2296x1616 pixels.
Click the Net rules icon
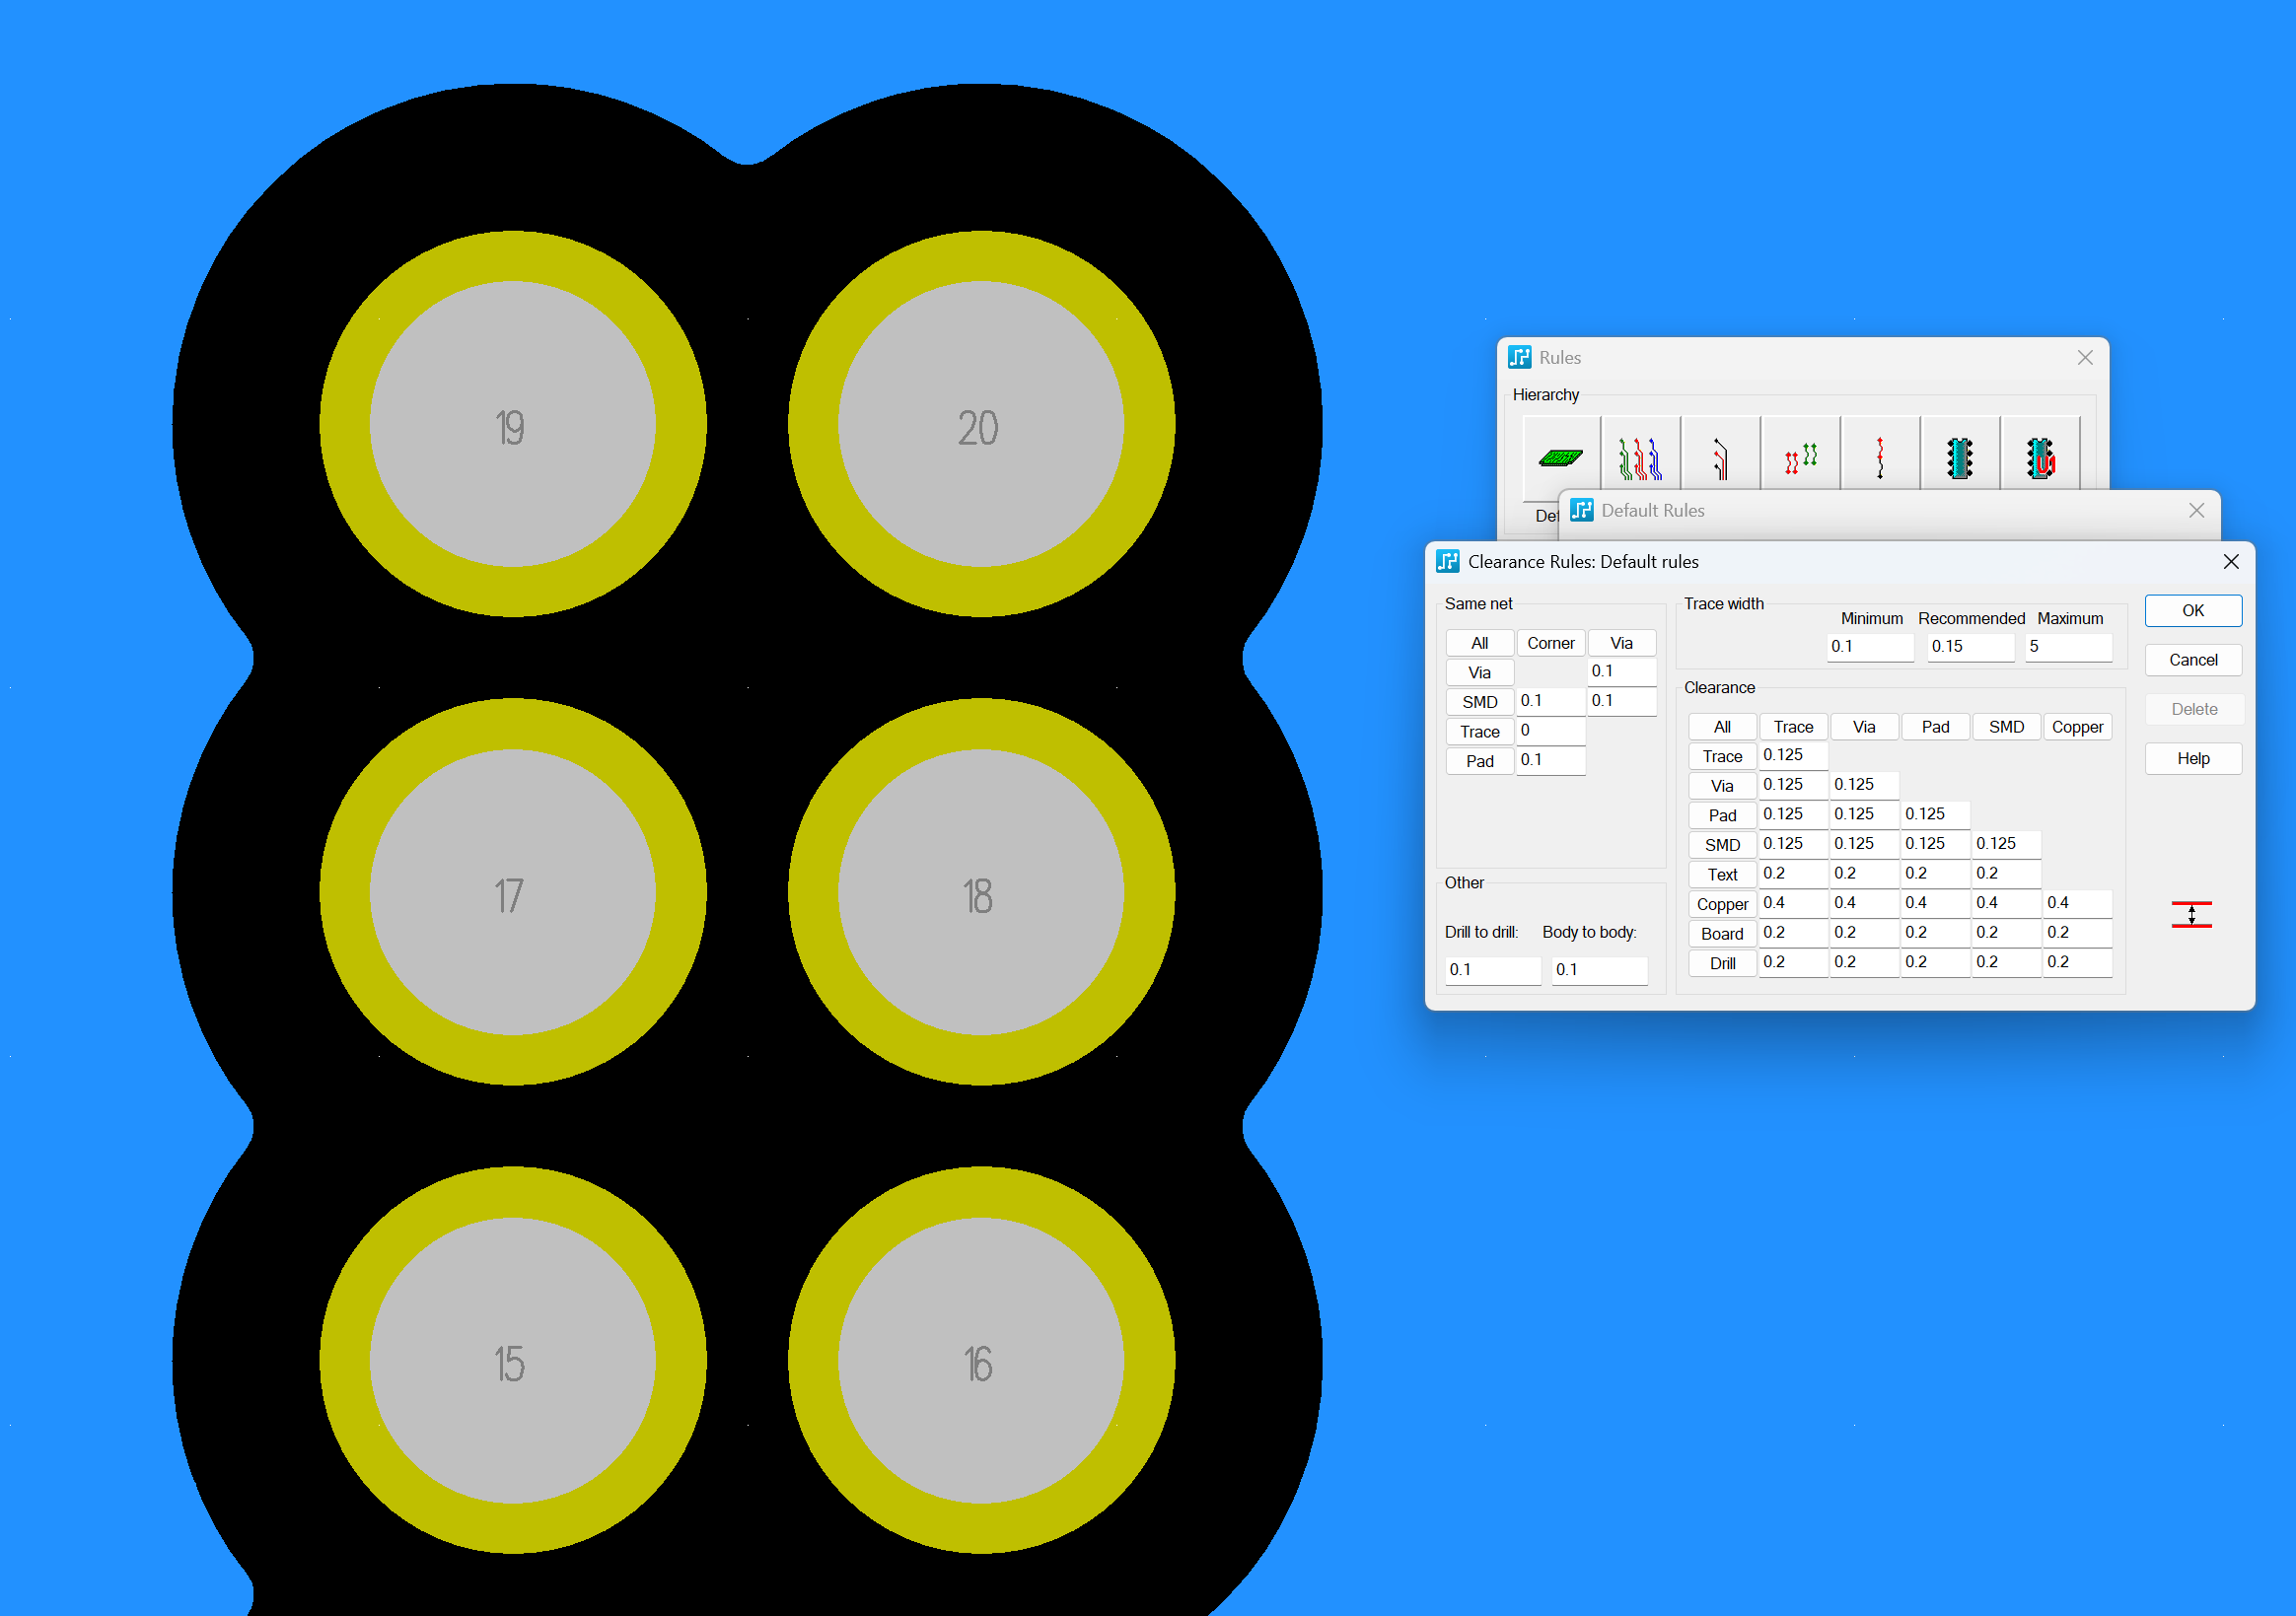(x=1720, y=458)
